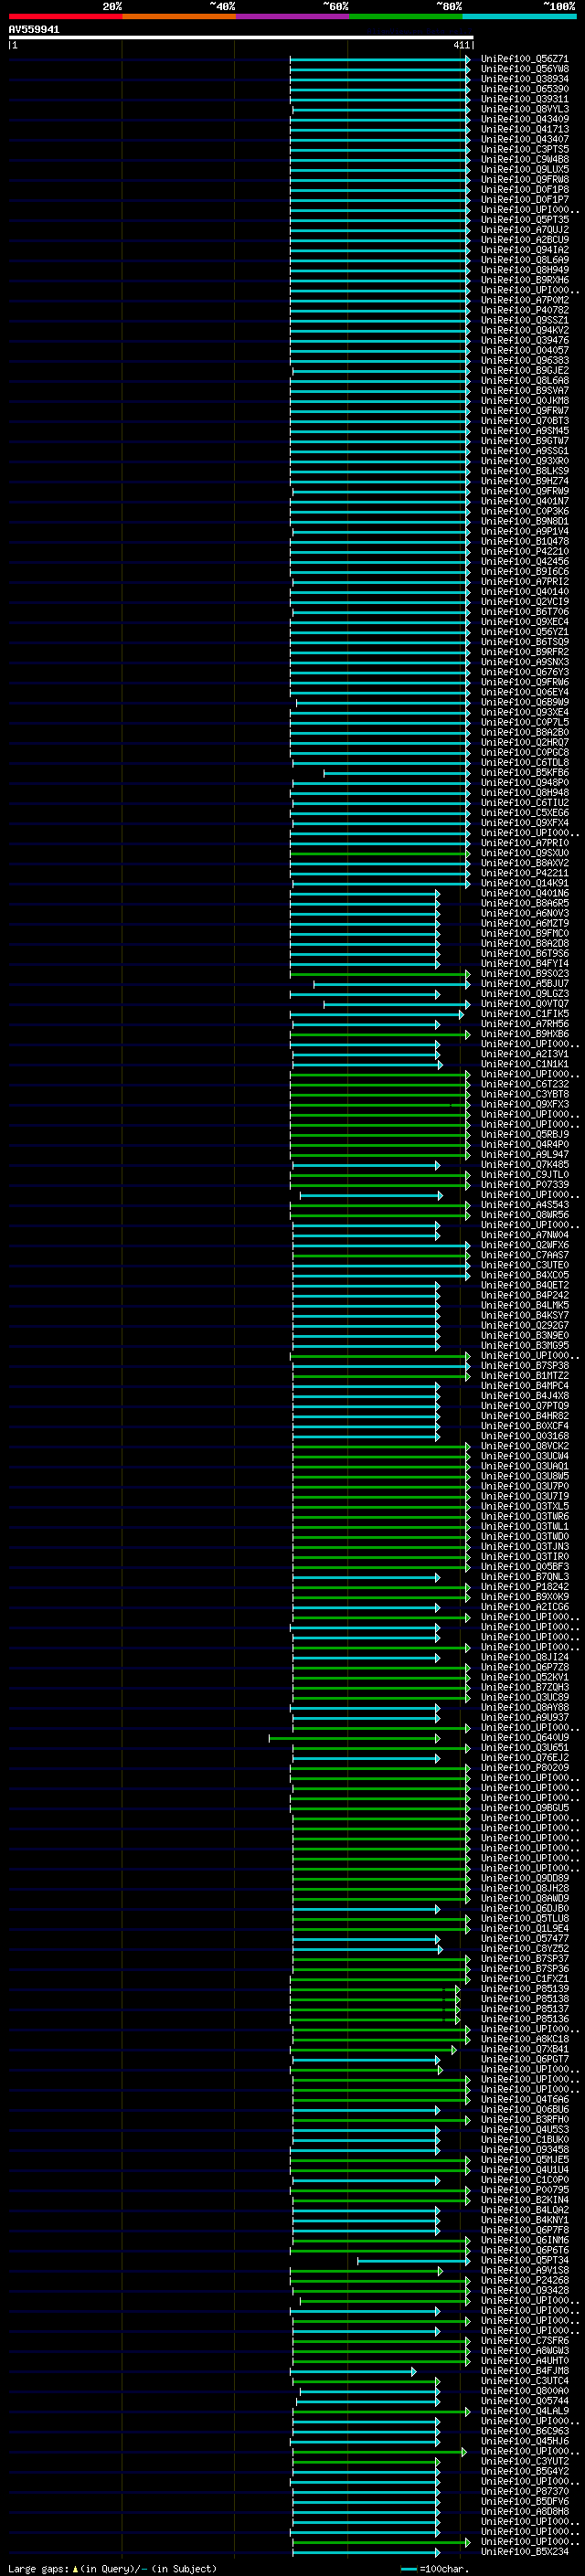Click alignment bar for UniRef100_A5BJU7
The width and height of the screenshot is (585, 2576).
point(391,983)
